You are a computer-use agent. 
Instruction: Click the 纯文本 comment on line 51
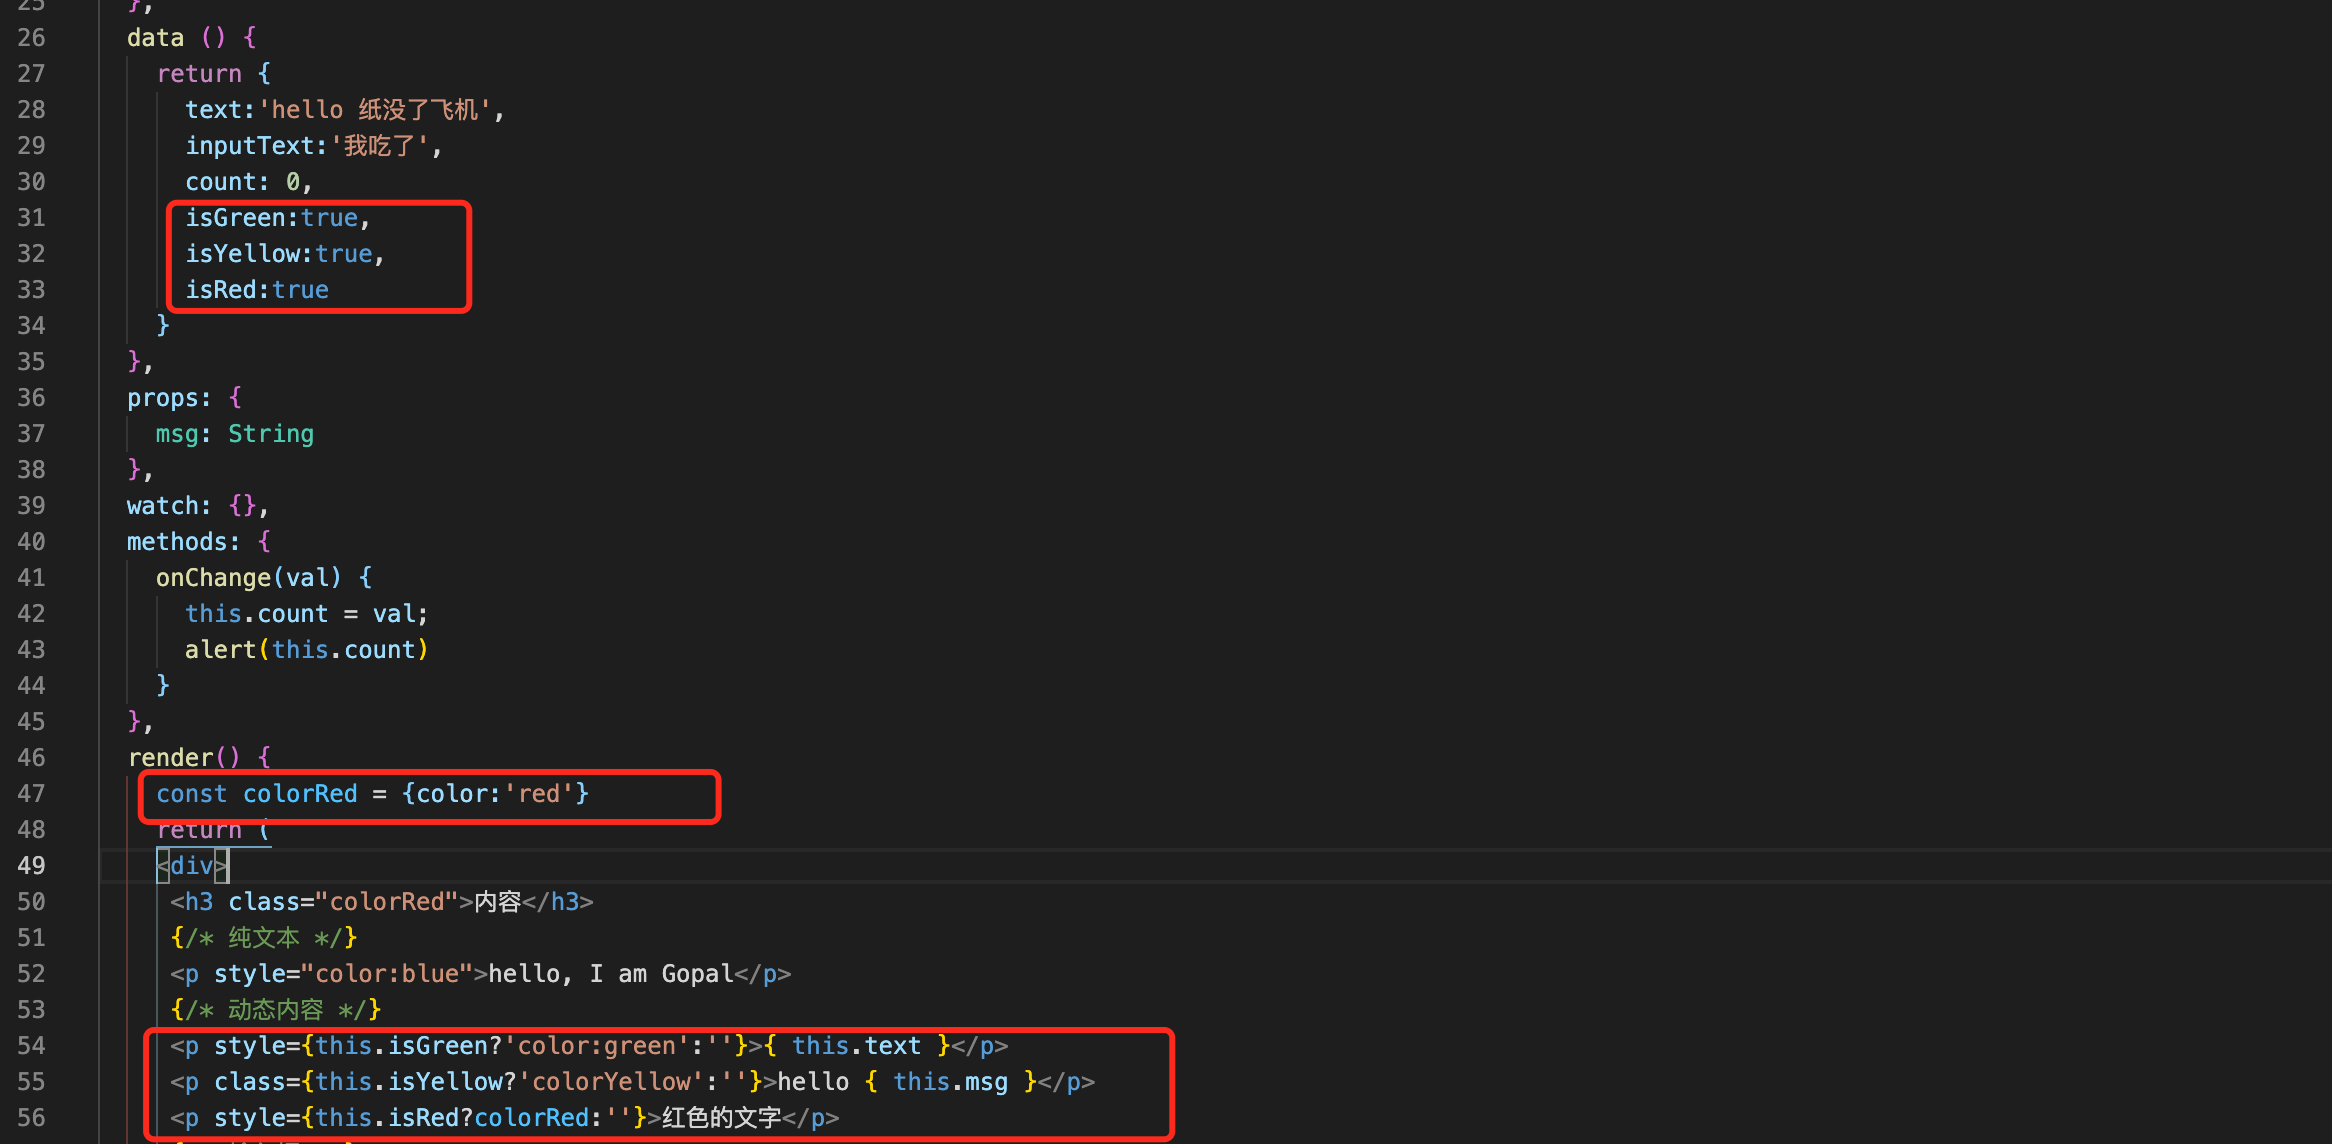click(264, 938)
